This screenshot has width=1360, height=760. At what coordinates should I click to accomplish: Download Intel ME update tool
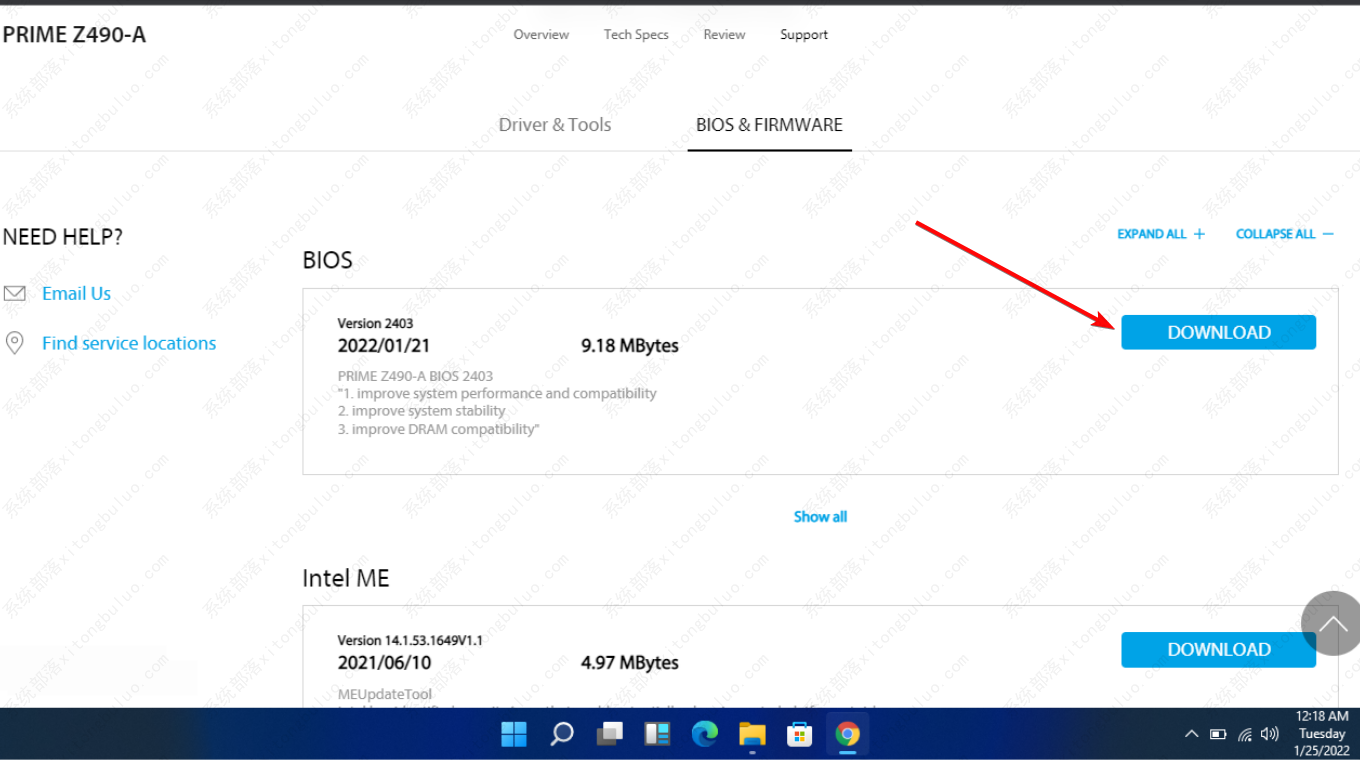(1218, 650)
